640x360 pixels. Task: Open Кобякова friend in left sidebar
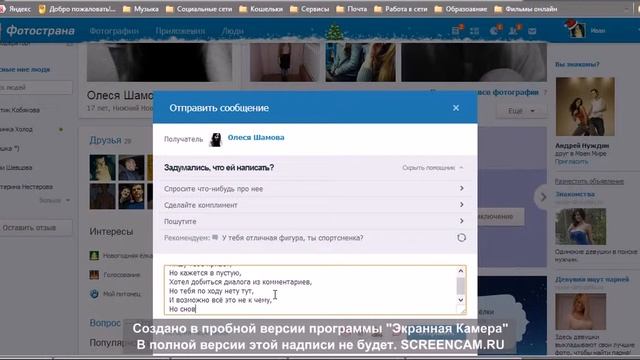tap(20, 110)
